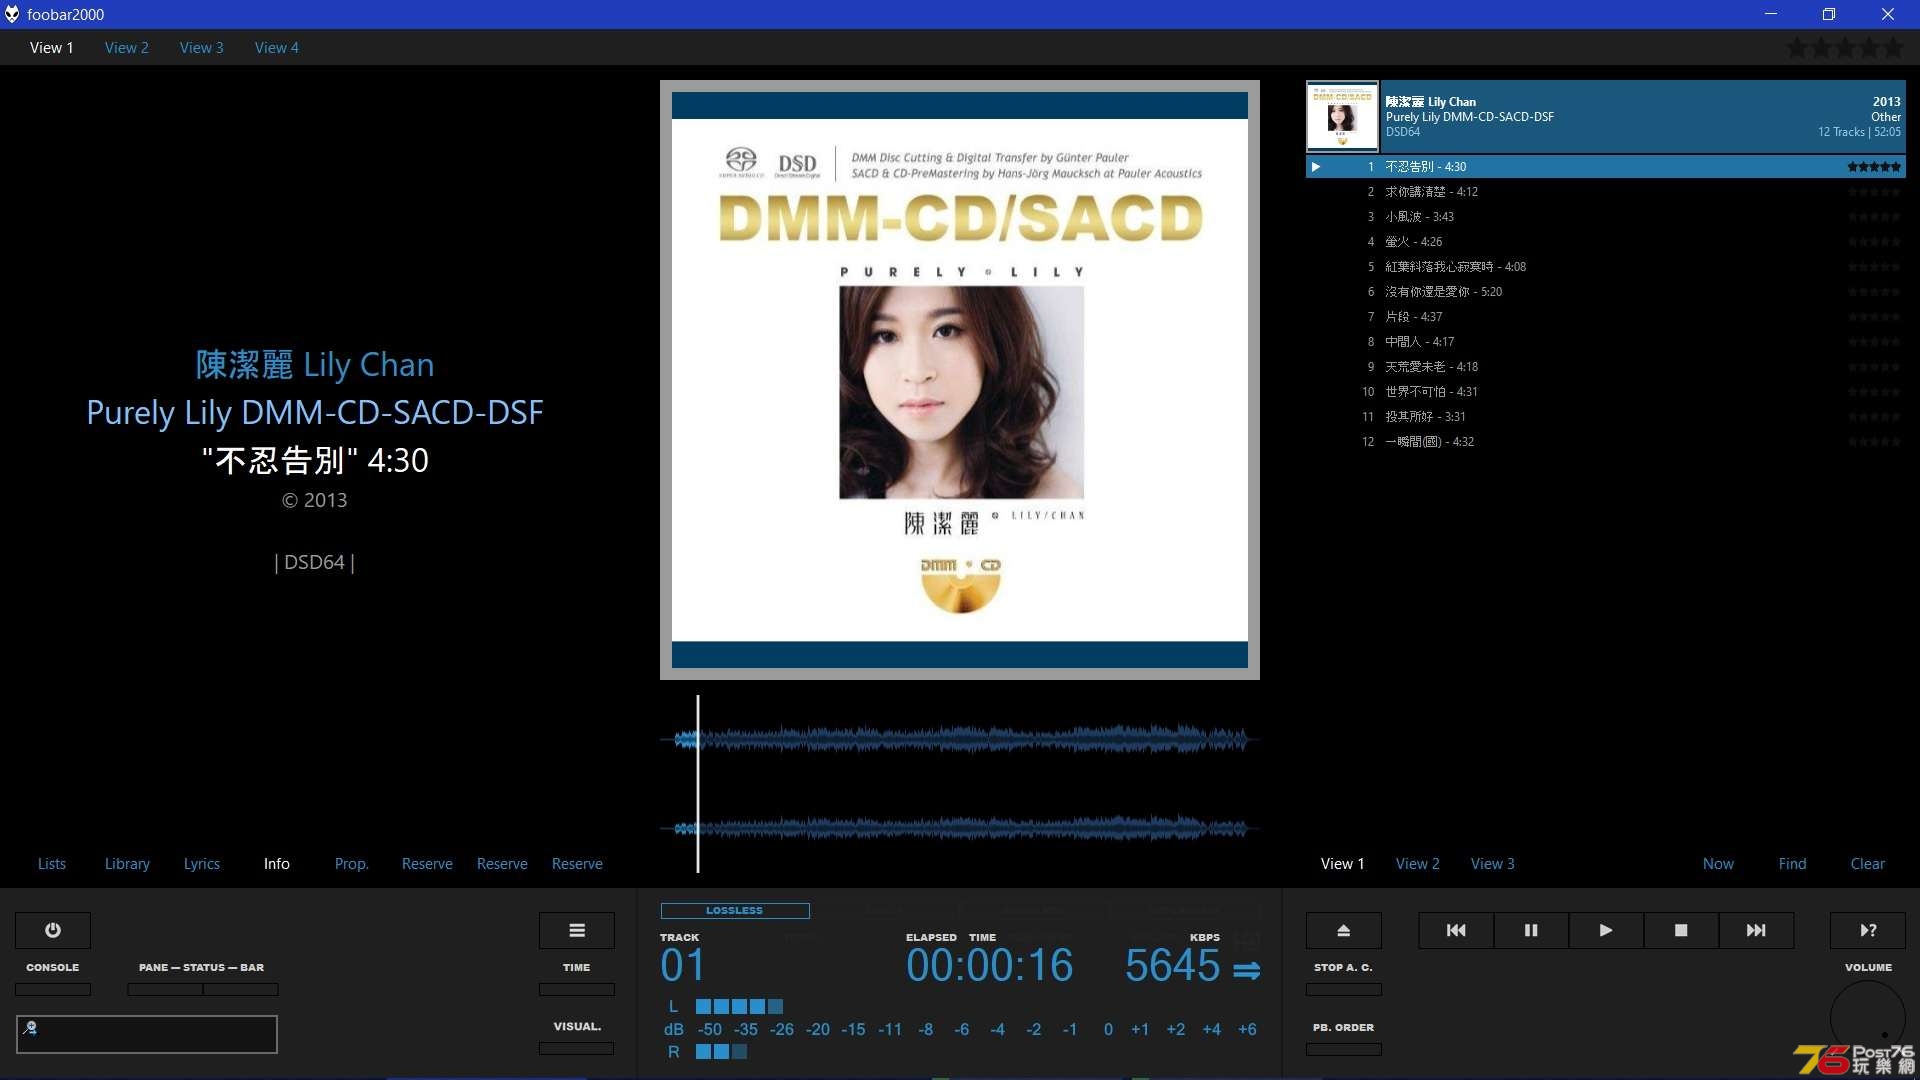1920x1080 pixels.
Task: Switch playlist panel to View 3
Action: point(1493,864)
